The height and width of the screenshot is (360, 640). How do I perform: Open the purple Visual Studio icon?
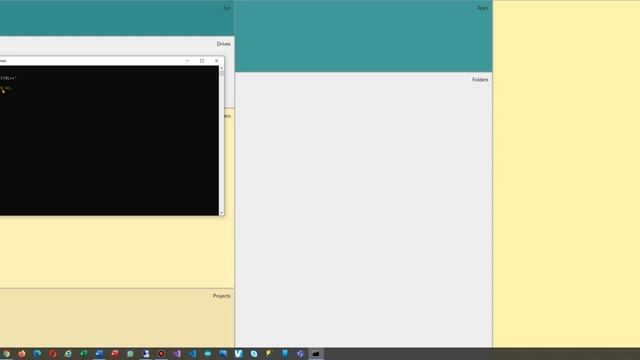tap(177, 354)
